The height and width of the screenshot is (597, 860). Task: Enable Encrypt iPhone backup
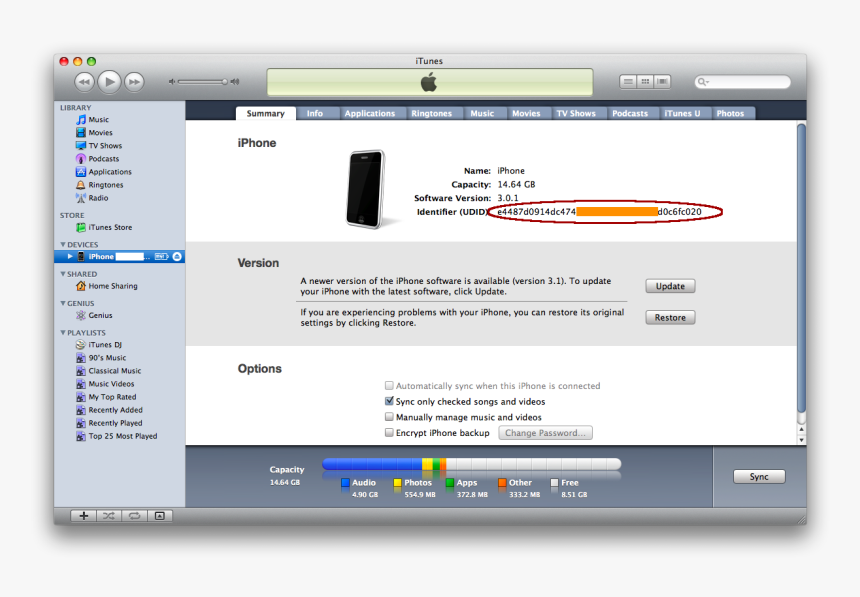389,432
